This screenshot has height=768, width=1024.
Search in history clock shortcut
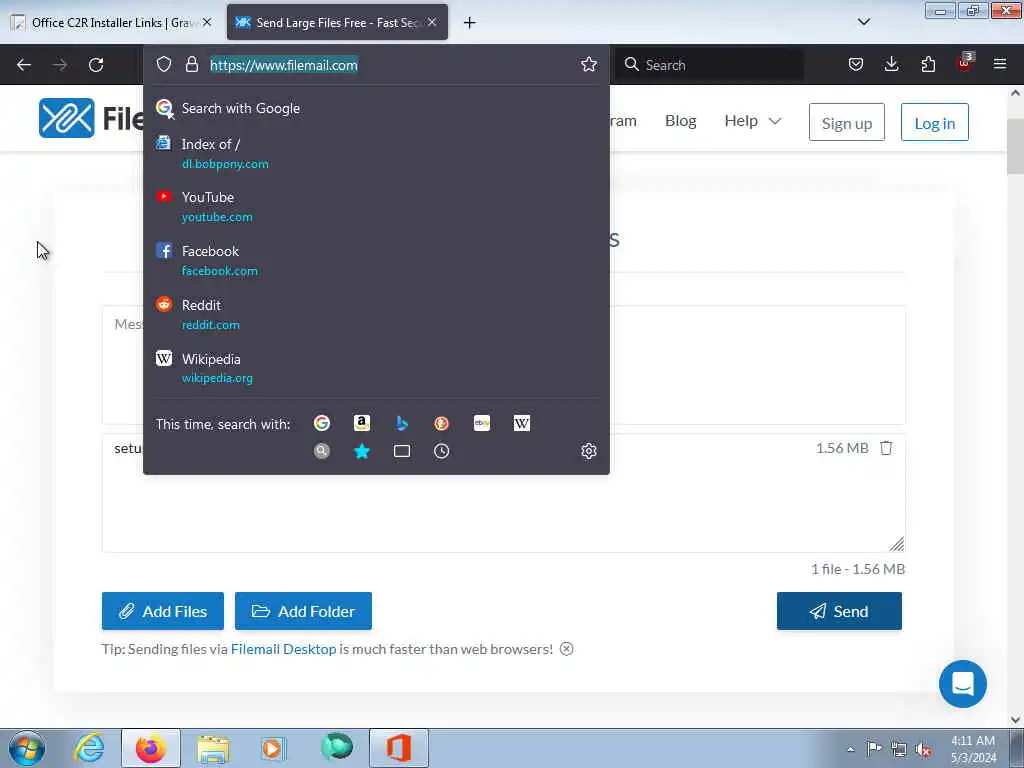click(x=441, y=451)
